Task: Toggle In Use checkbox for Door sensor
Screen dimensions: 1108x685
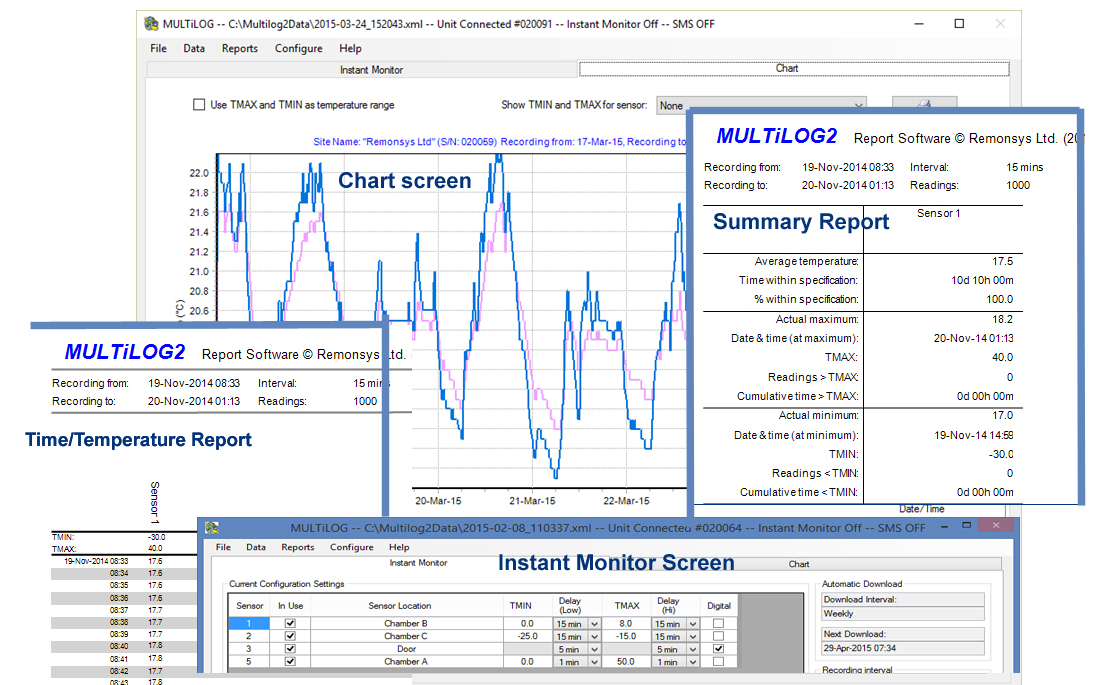Action: pos(290,648)
